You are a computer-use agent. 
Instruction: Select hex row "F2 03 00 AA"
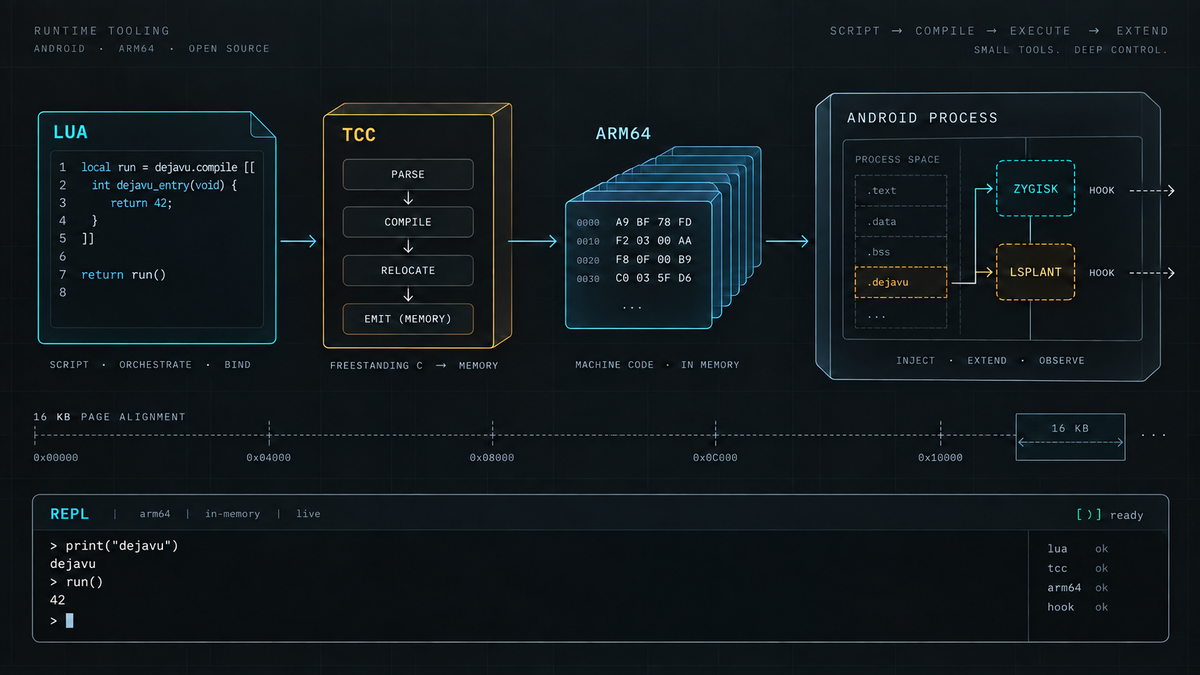[x=653, y=241]
